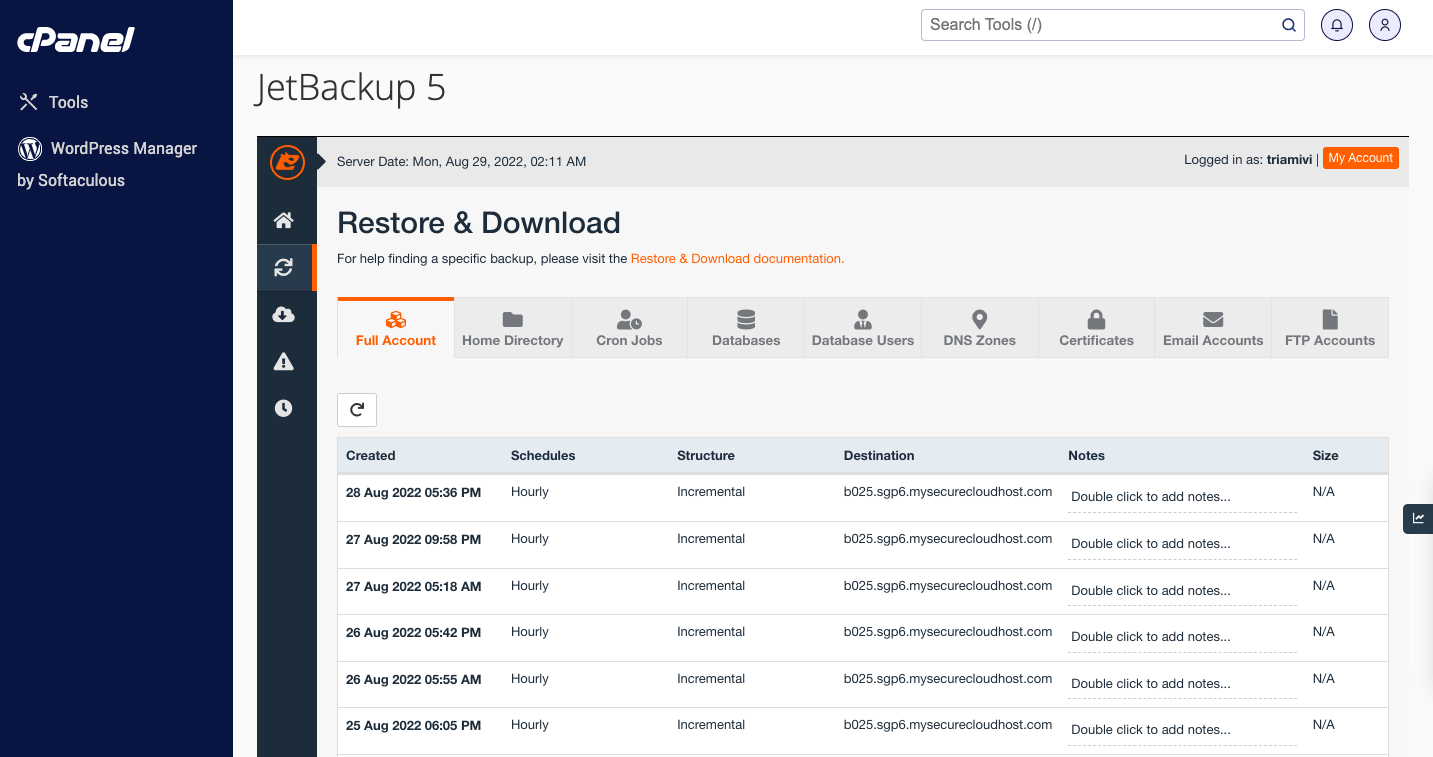This screenshot has height=757, width=1433.
Task: Switch to the Databases tab
Action: tap(746, 328)
